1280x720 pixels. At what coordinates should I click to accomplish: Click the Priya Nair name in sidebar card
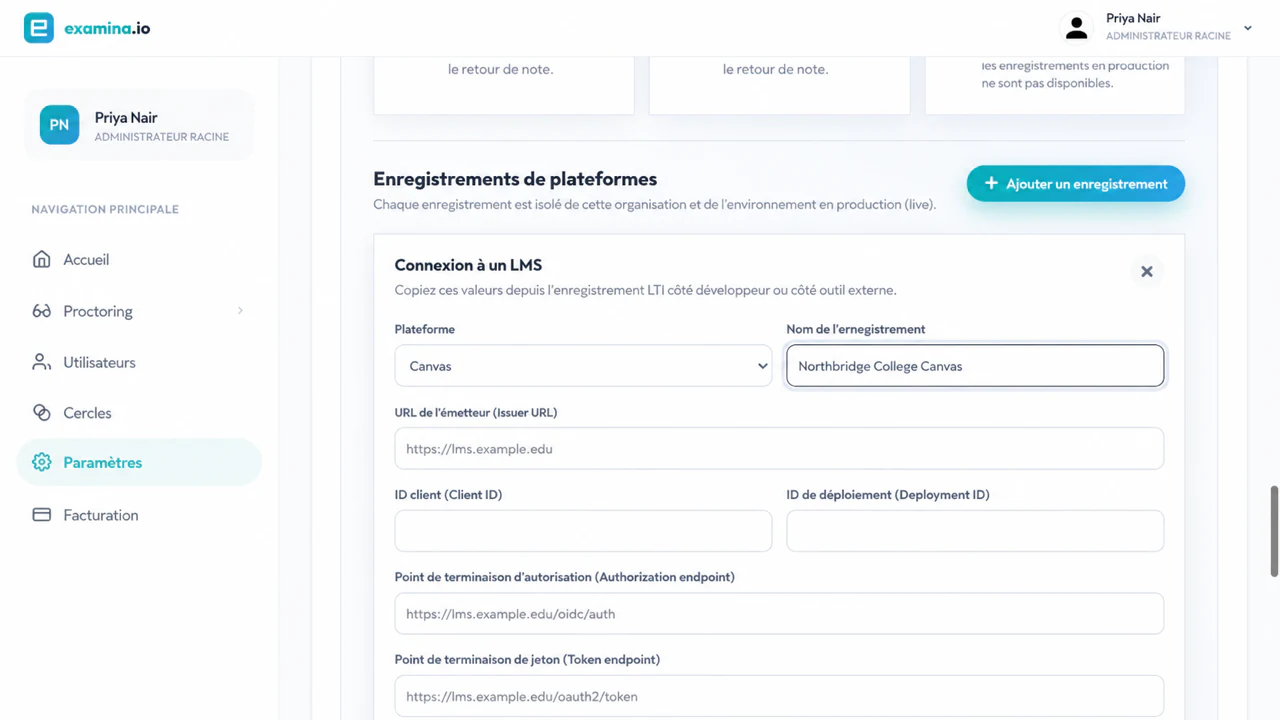pos(126,117)
